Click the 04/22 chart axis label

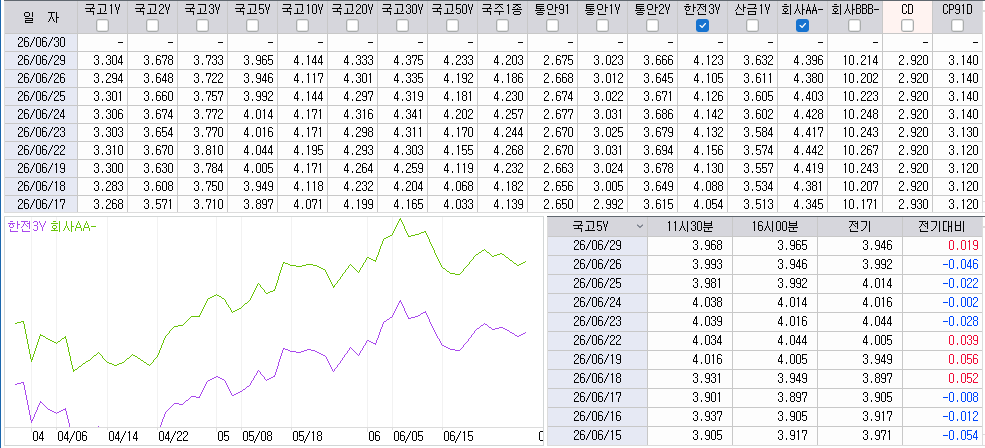click(x=173, y=436)
